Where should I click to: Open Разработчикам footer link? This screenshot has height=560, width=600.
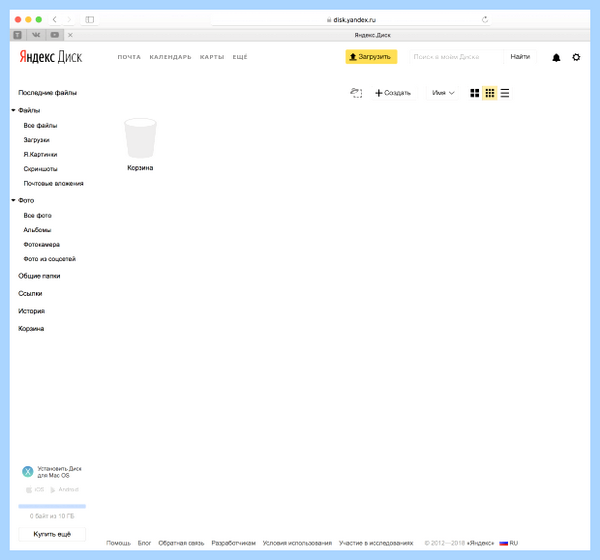point(233,543)
